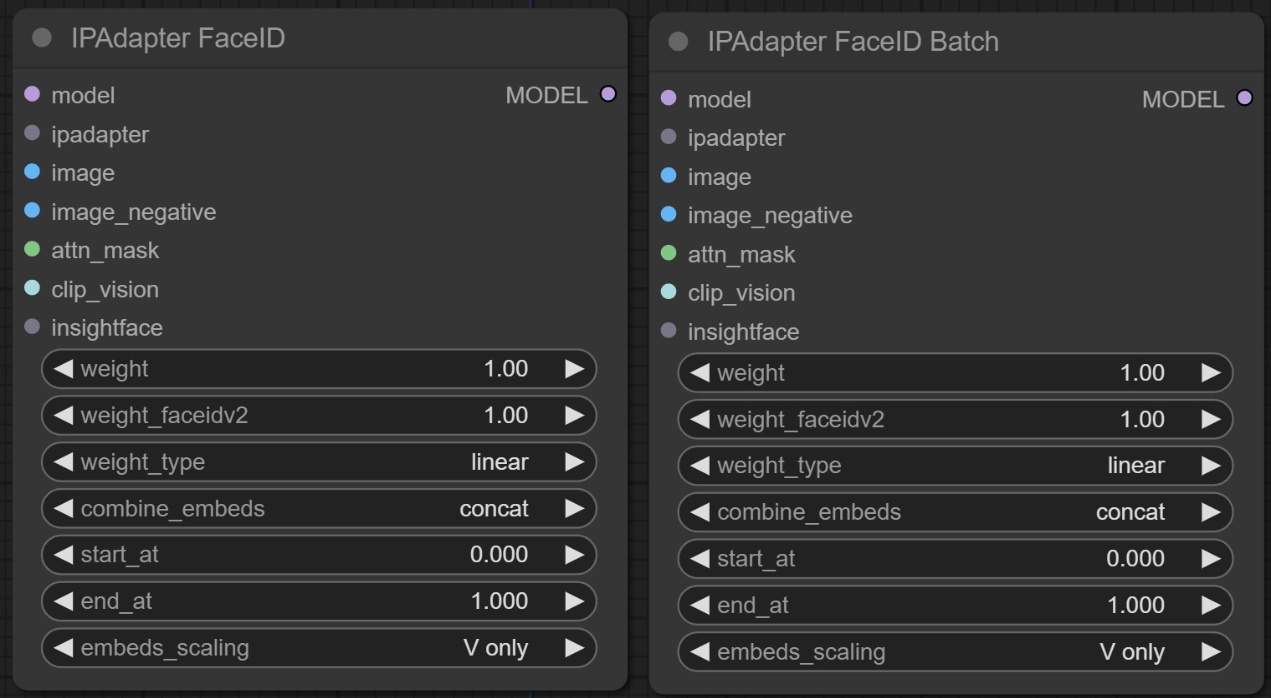Click the MODEL output socket on IPAdapter FaceID

coord(607,95)
